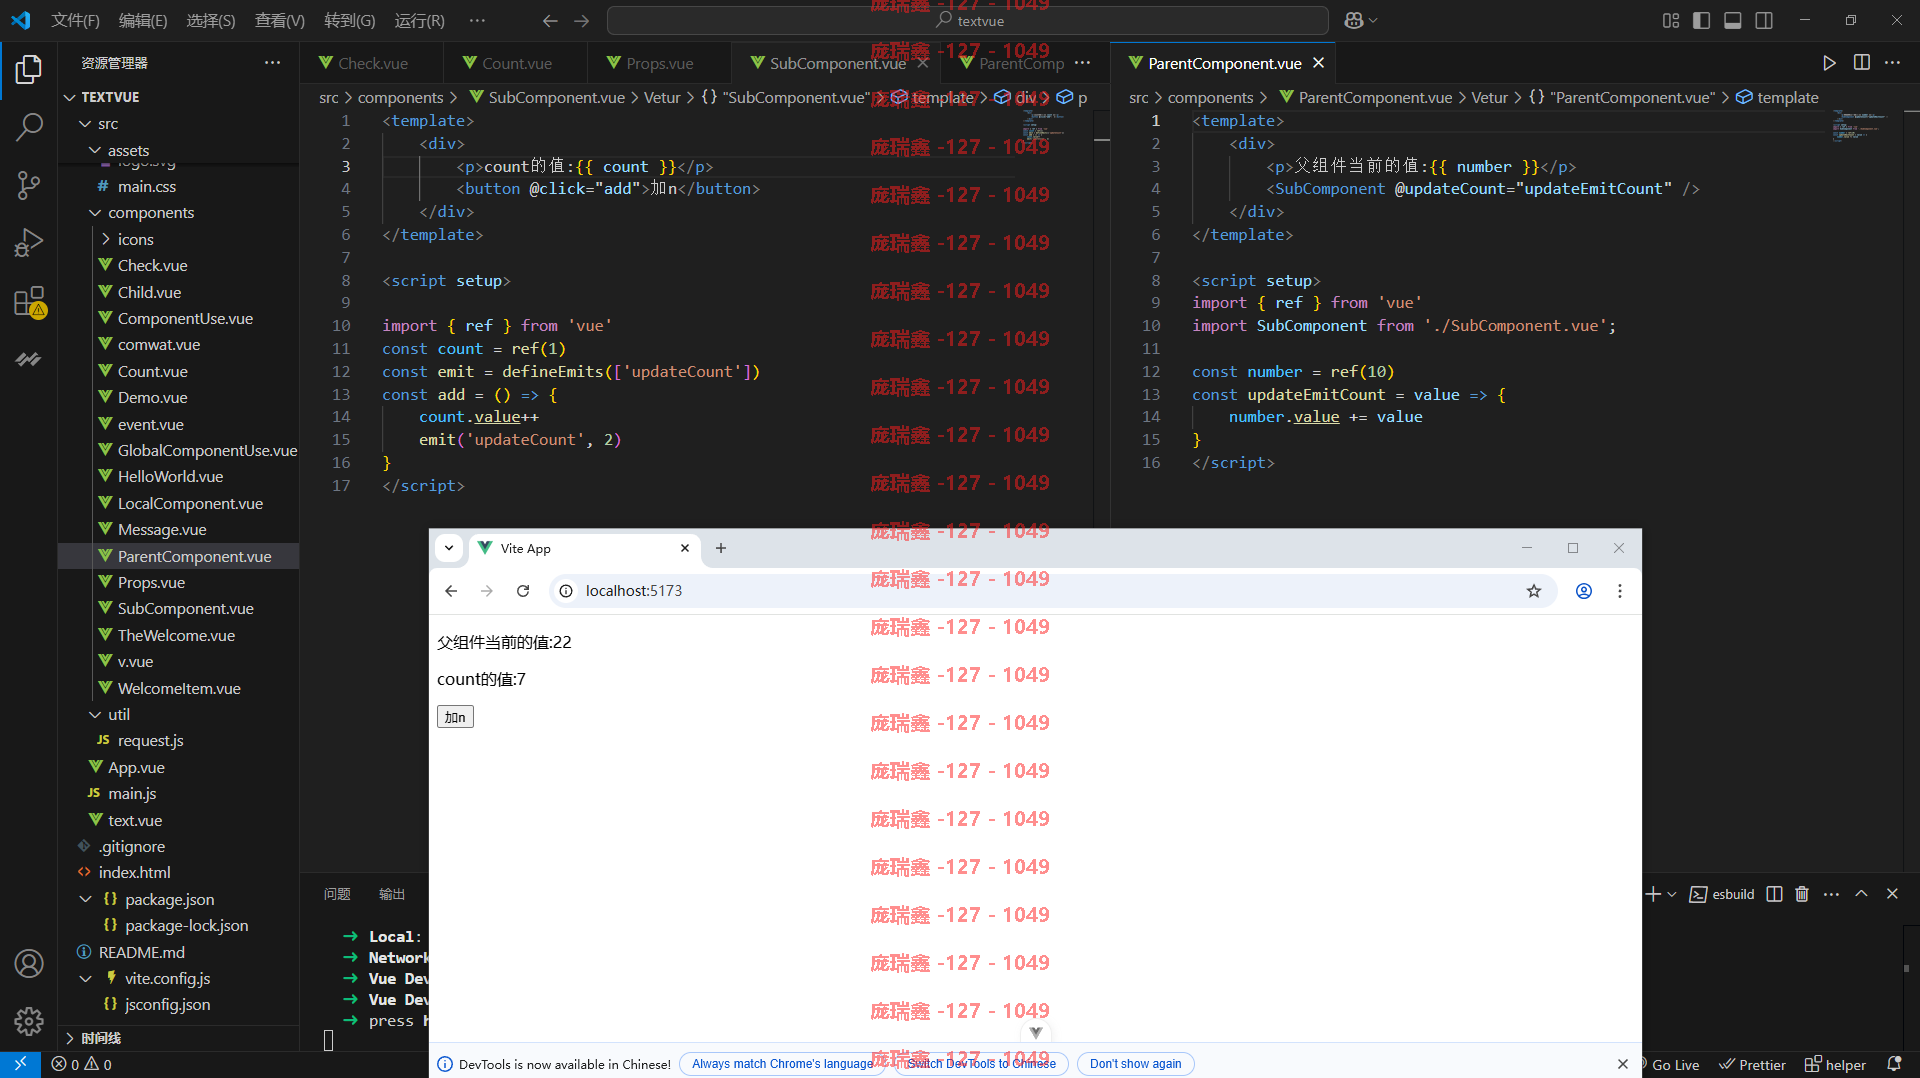Switch to Count.vue tab

point(516,63)
